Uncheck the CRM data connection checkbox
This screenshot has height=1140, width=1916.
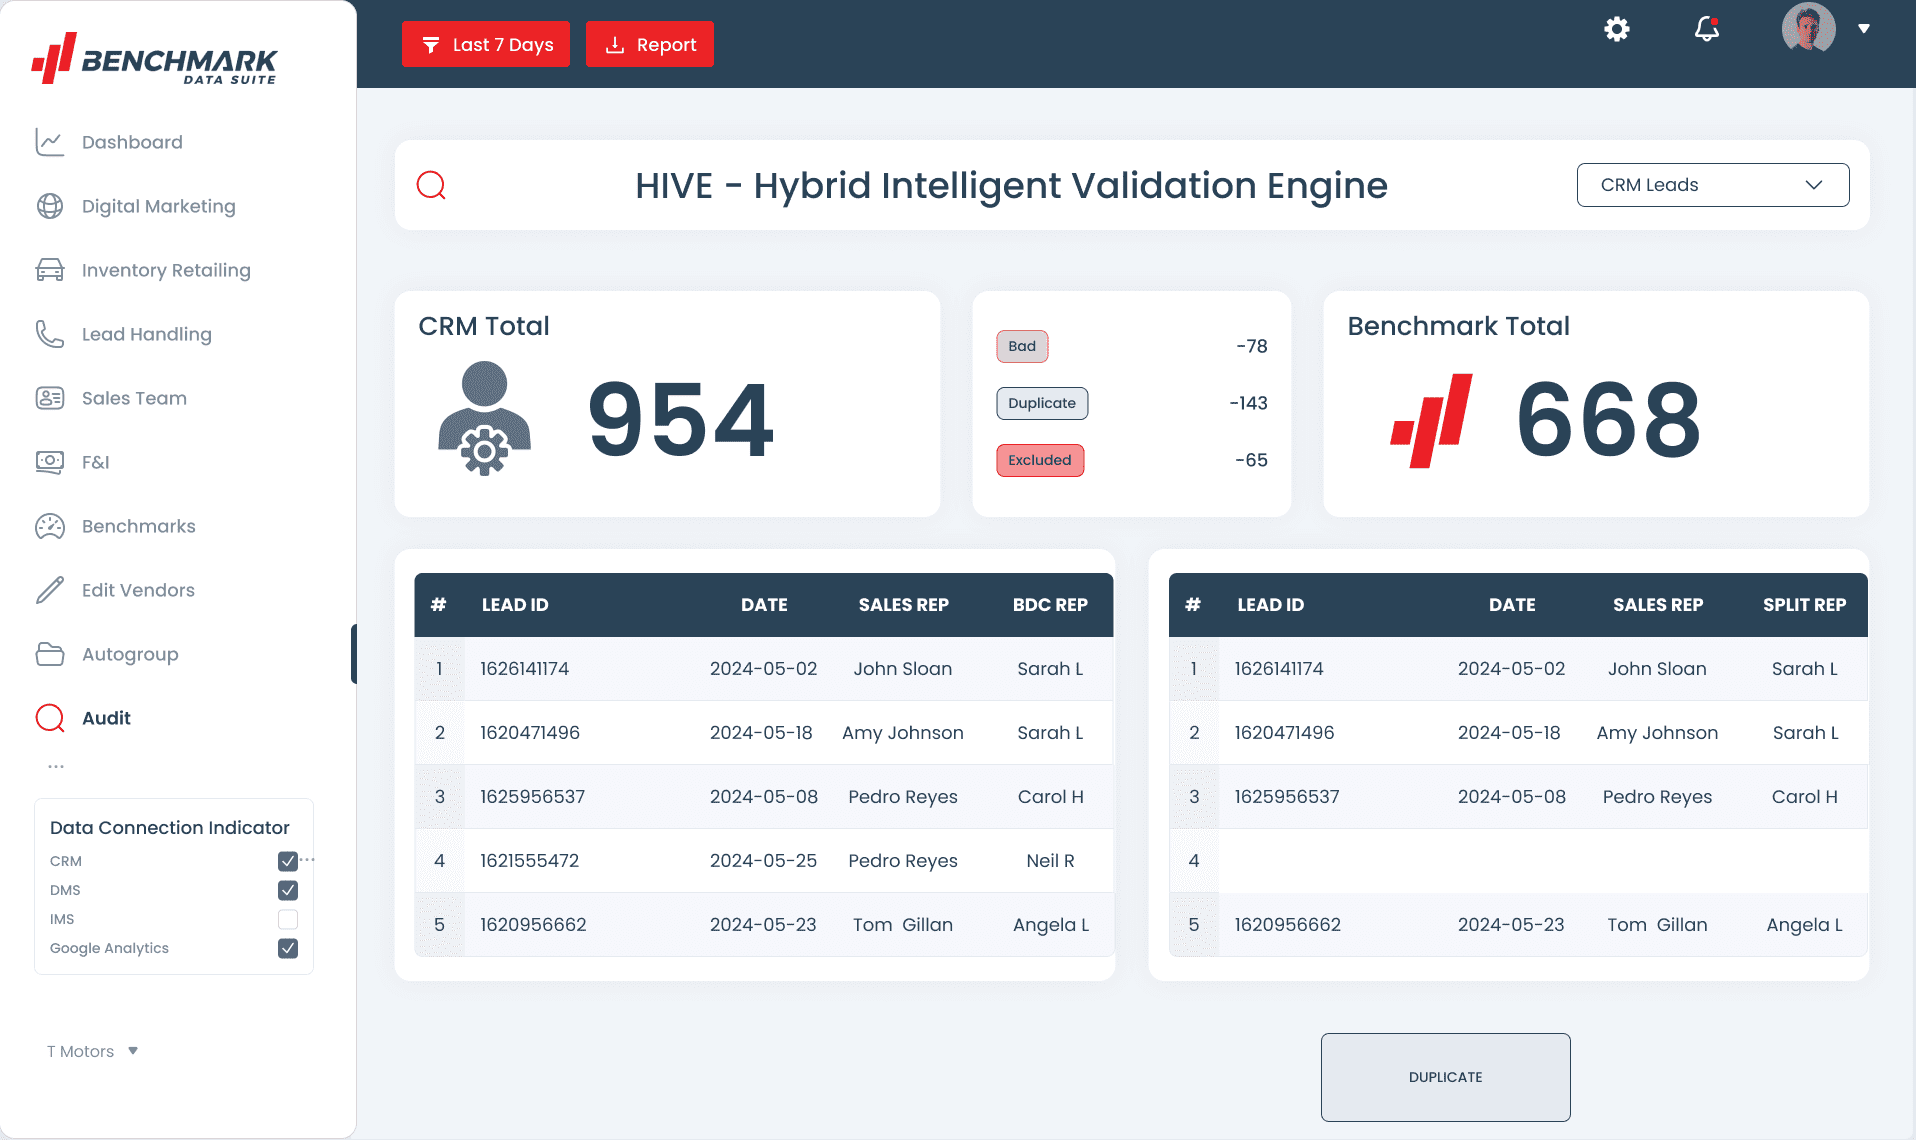coord(288,861)
